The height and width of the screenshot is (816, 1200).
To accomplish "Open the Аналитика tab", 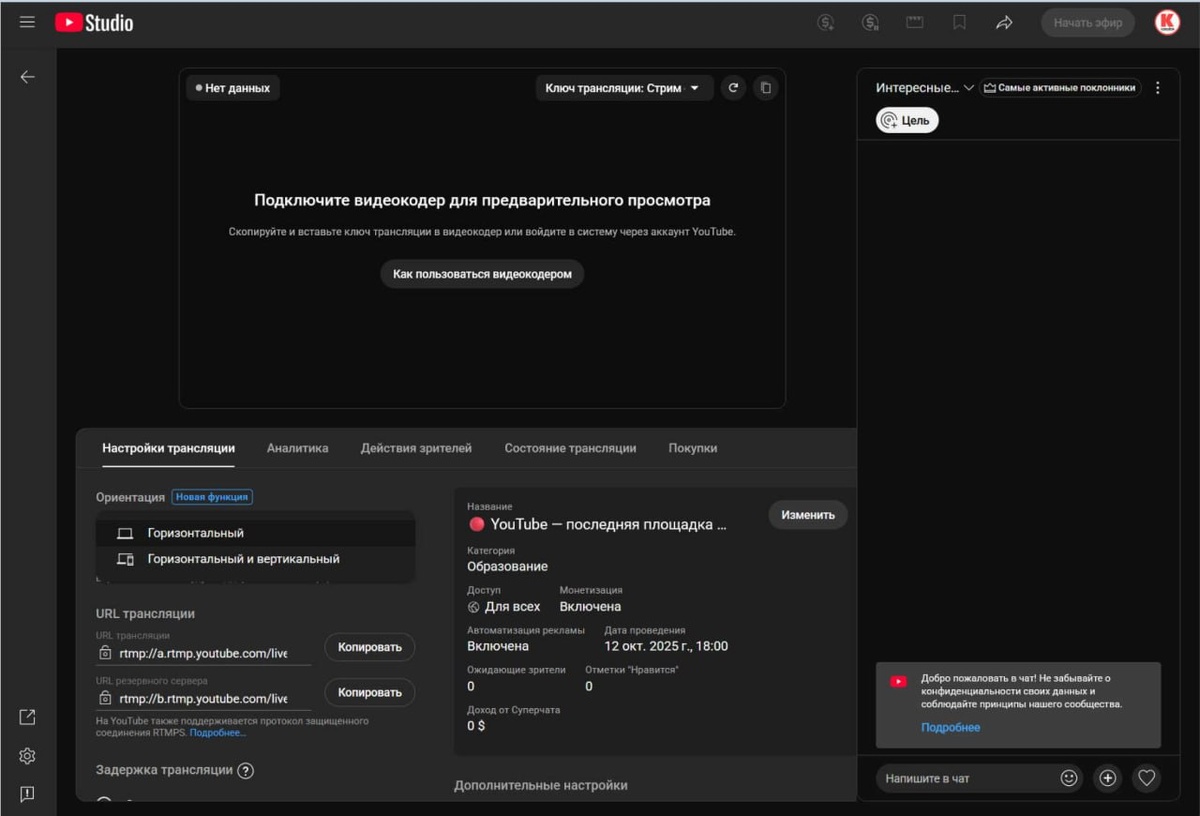I will coord(297,448).
